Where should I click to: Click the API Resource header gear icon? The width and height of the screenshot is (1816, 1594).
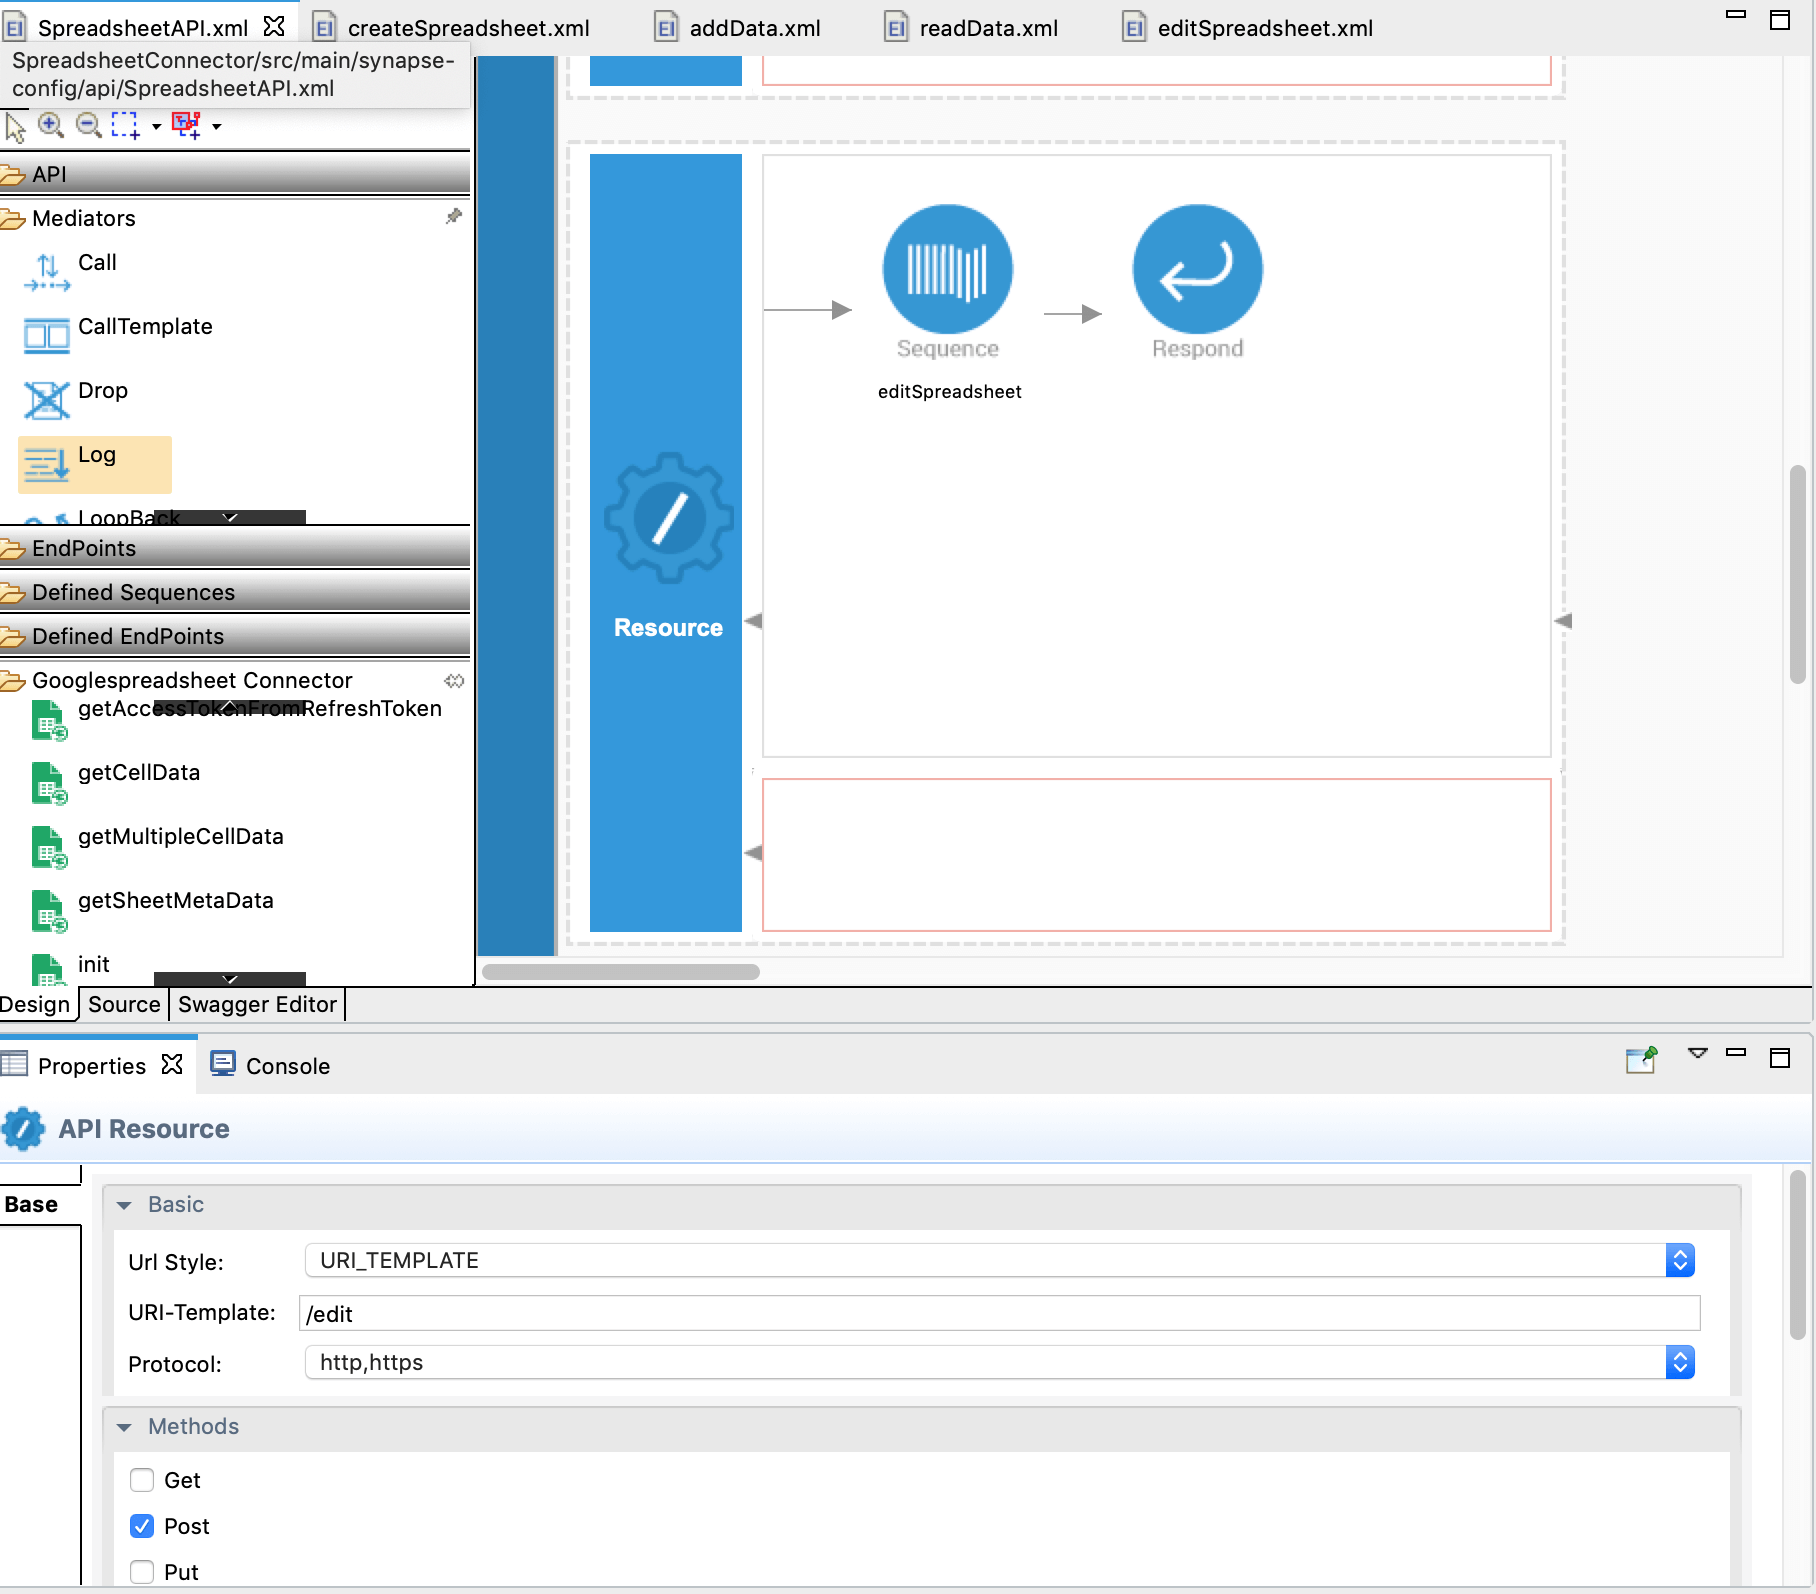click(x=23, y=1129)
